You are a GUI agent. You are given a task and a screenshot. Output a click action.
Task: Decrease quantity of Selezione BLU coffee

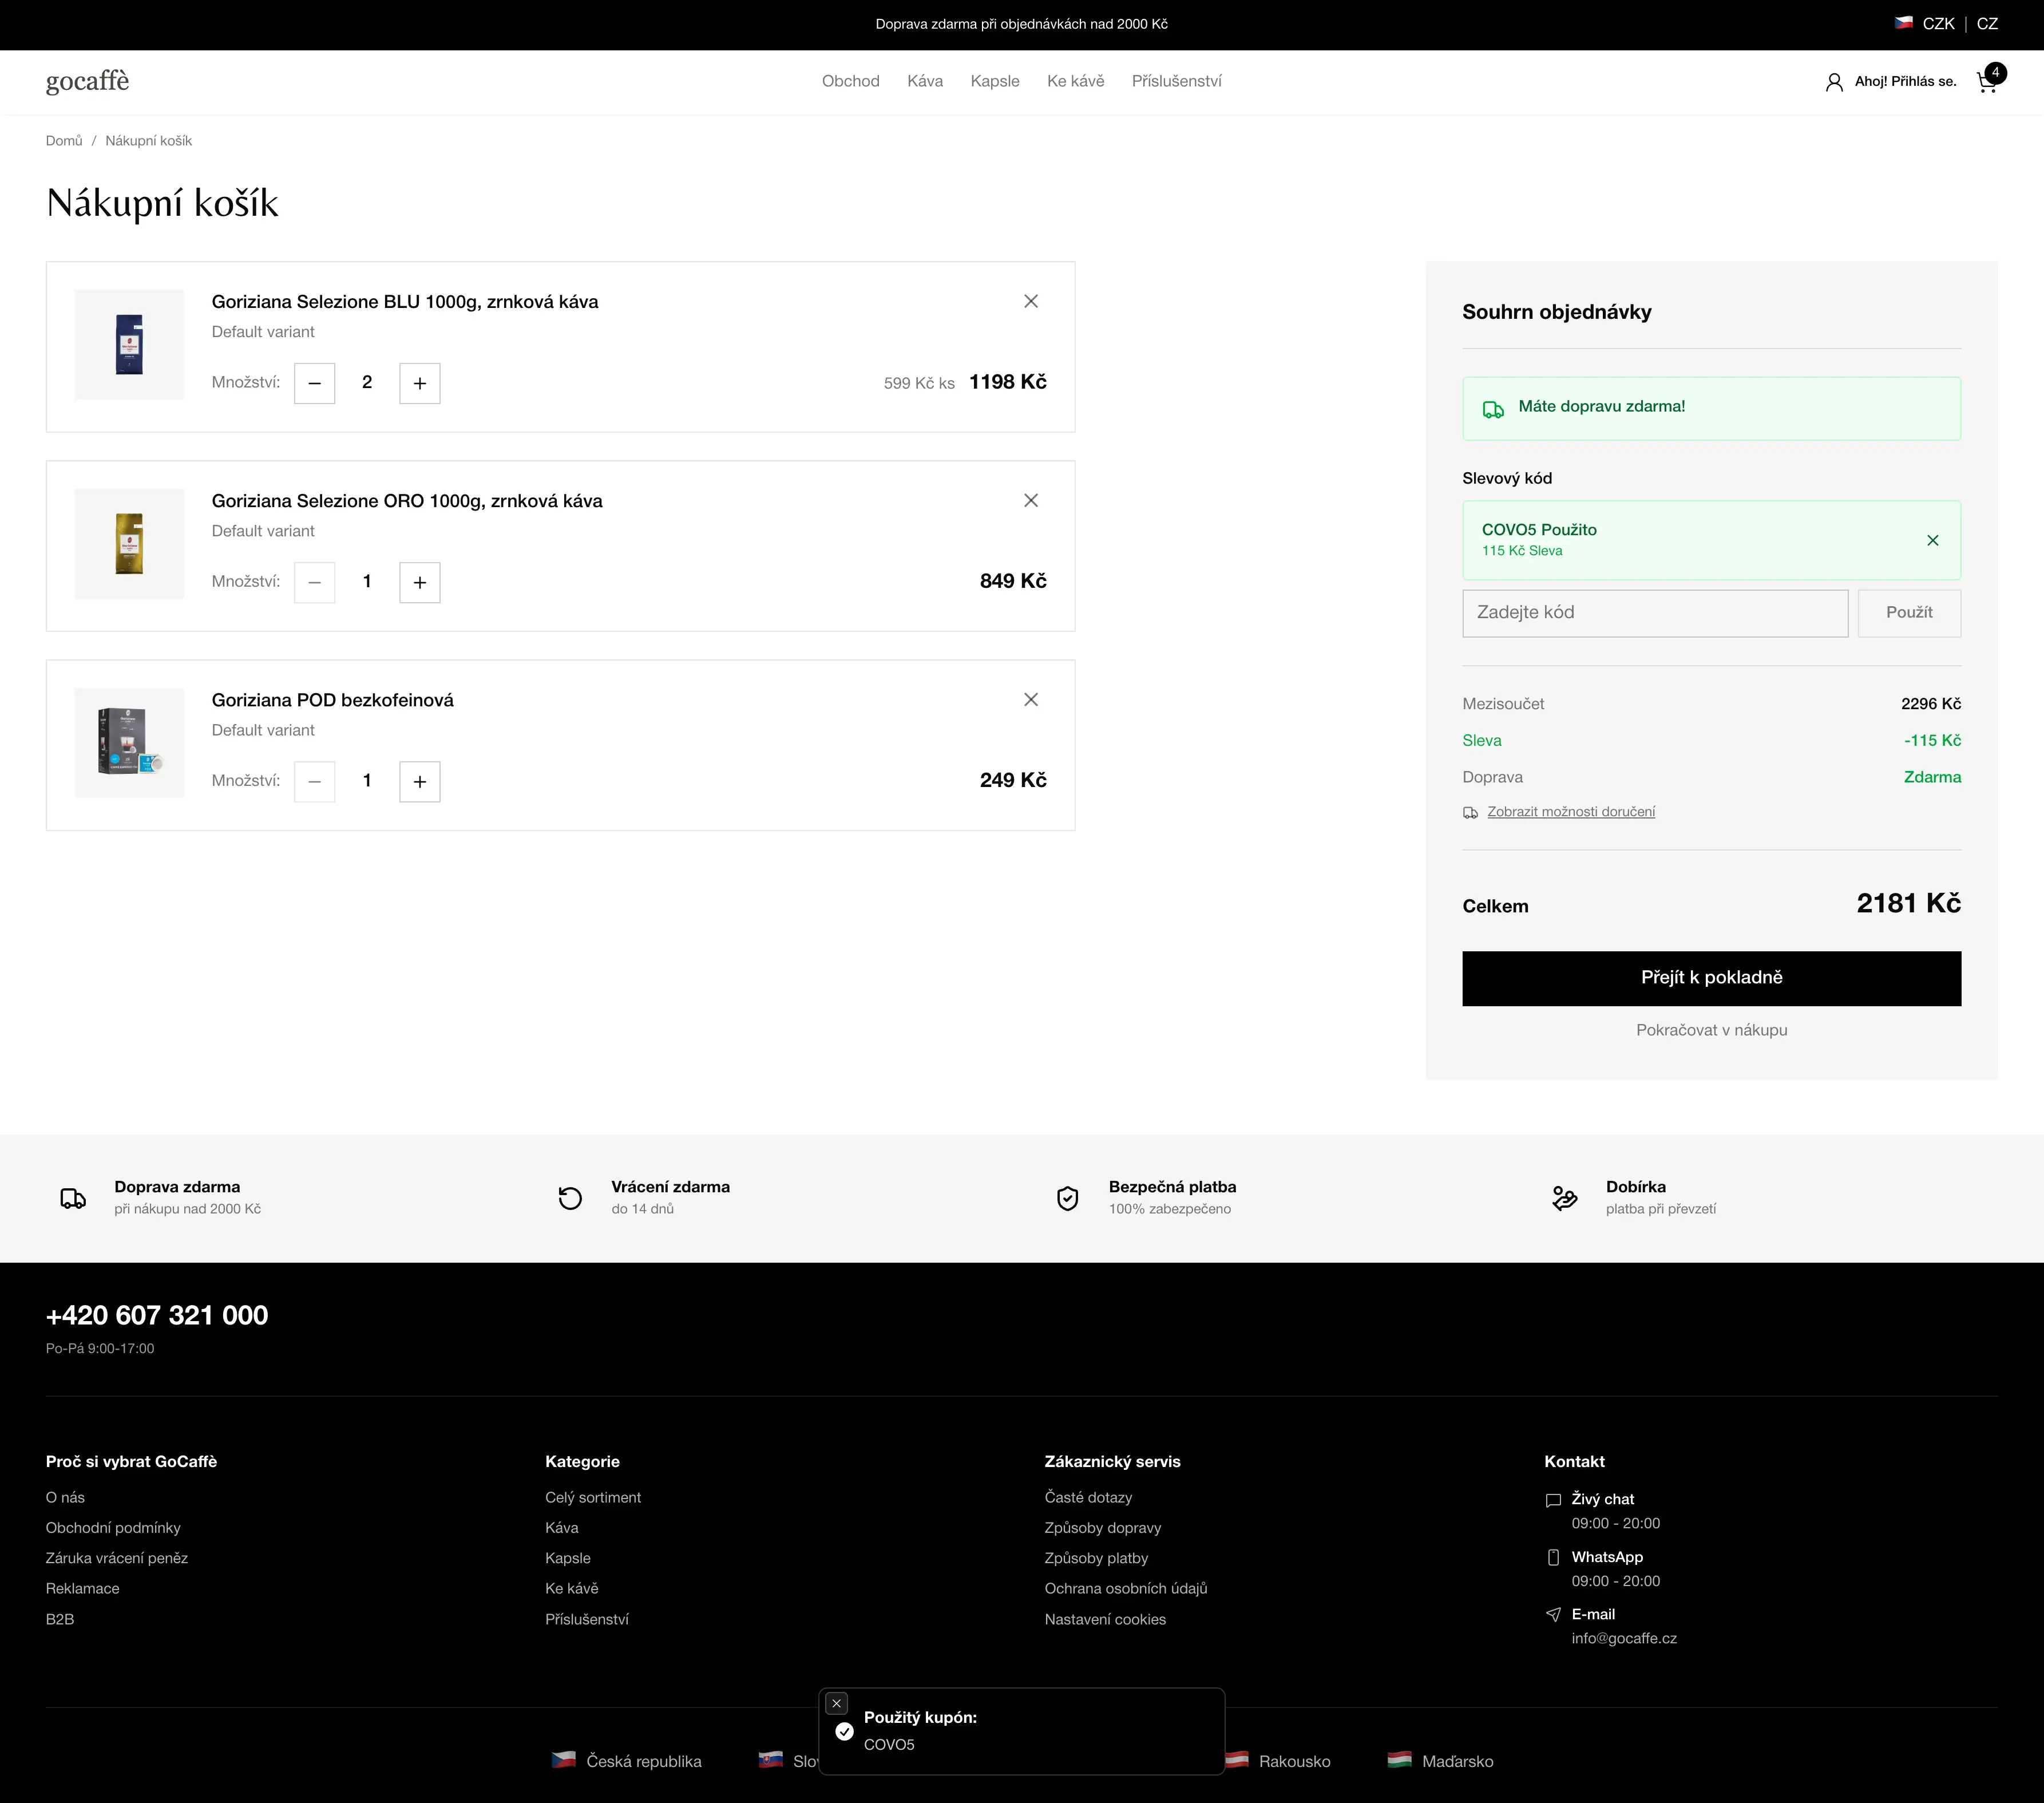tap(314, 383)
